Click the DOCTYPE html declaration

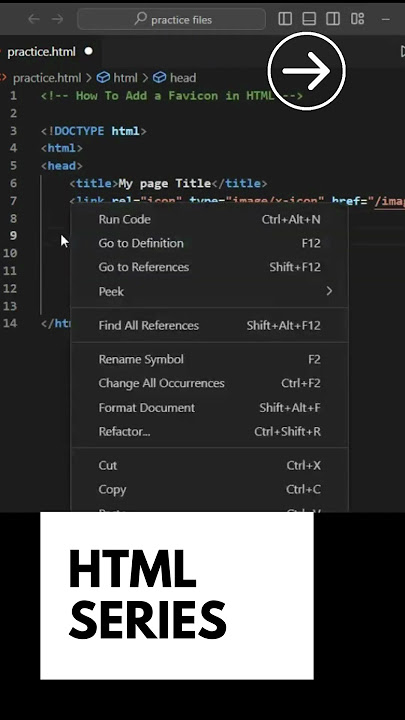(94, 131)
